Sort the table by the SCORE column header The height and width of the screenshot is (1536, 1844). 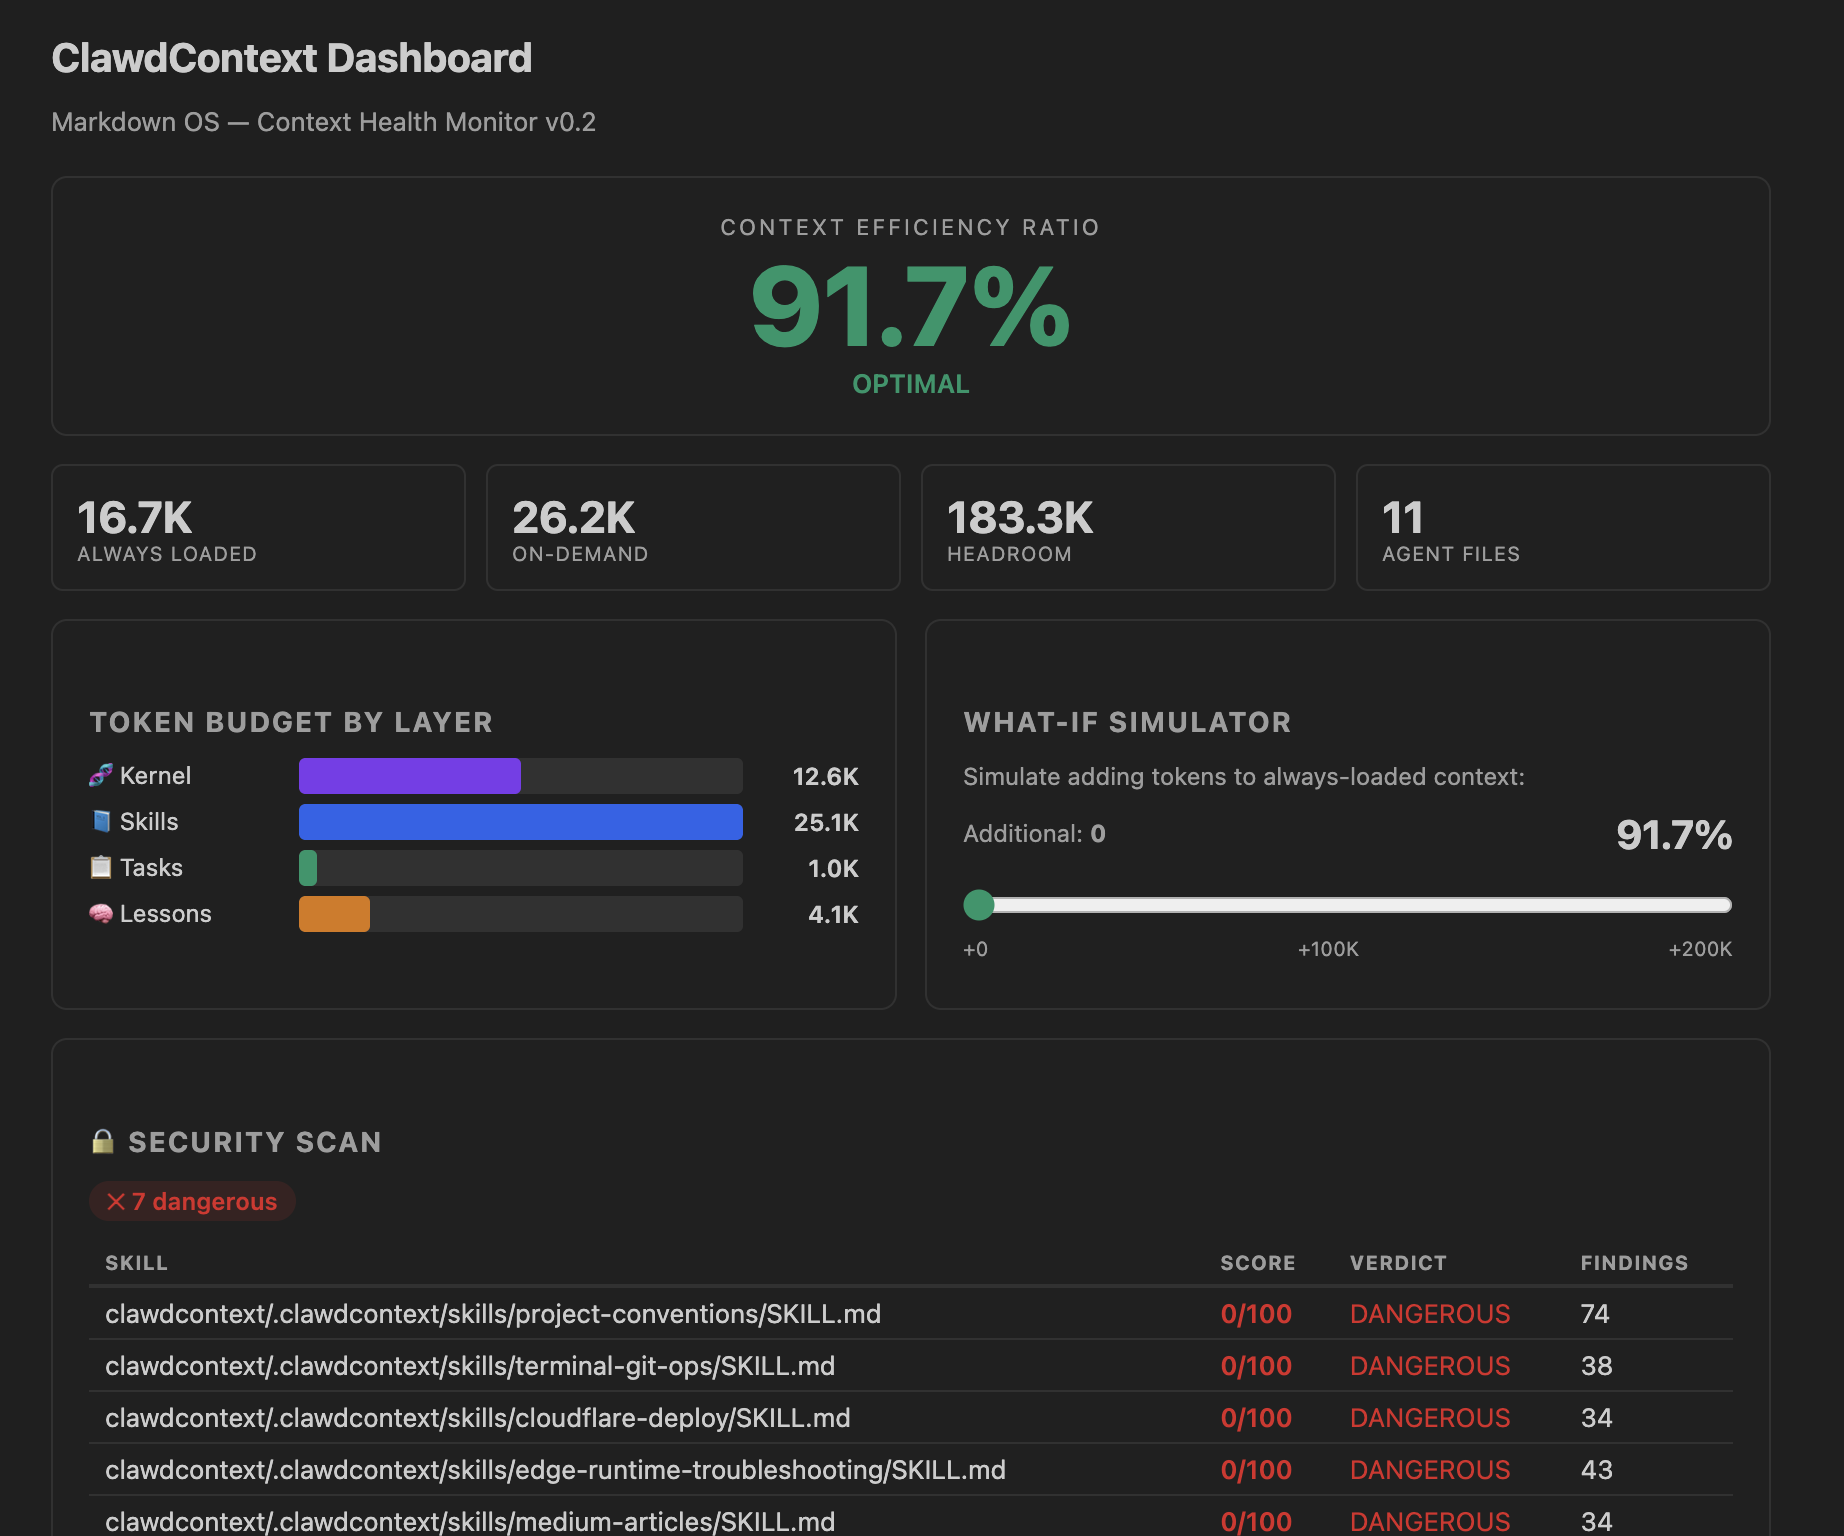pos(1257,1262)
